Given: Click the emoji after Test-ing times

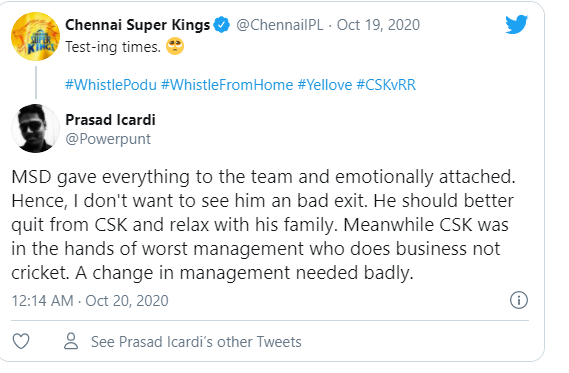Looking at the screenshot, I should click(x=175, y=47).
